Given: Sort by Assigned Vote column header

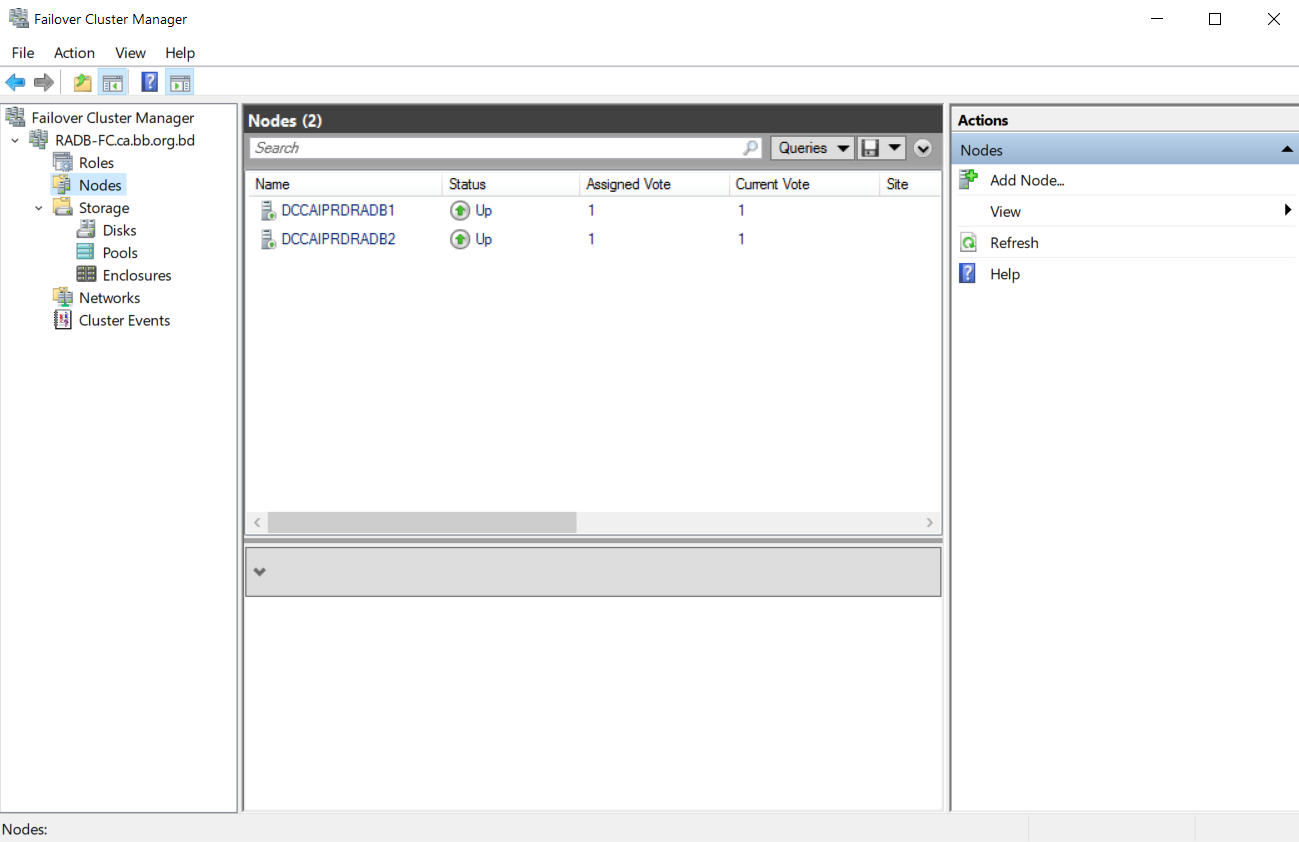Looking at the screenshot, I should pos(654,184).
